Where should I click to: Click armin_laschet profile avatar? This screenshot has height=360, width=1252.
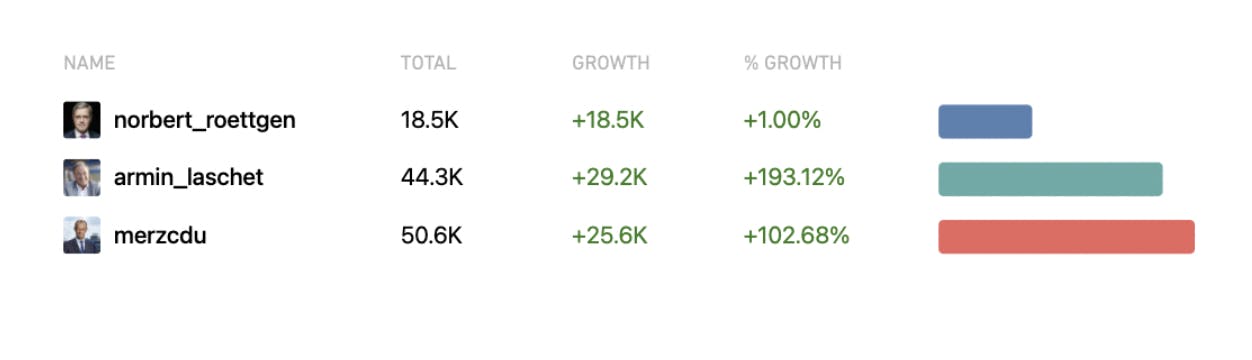click(x=82, y=178)
